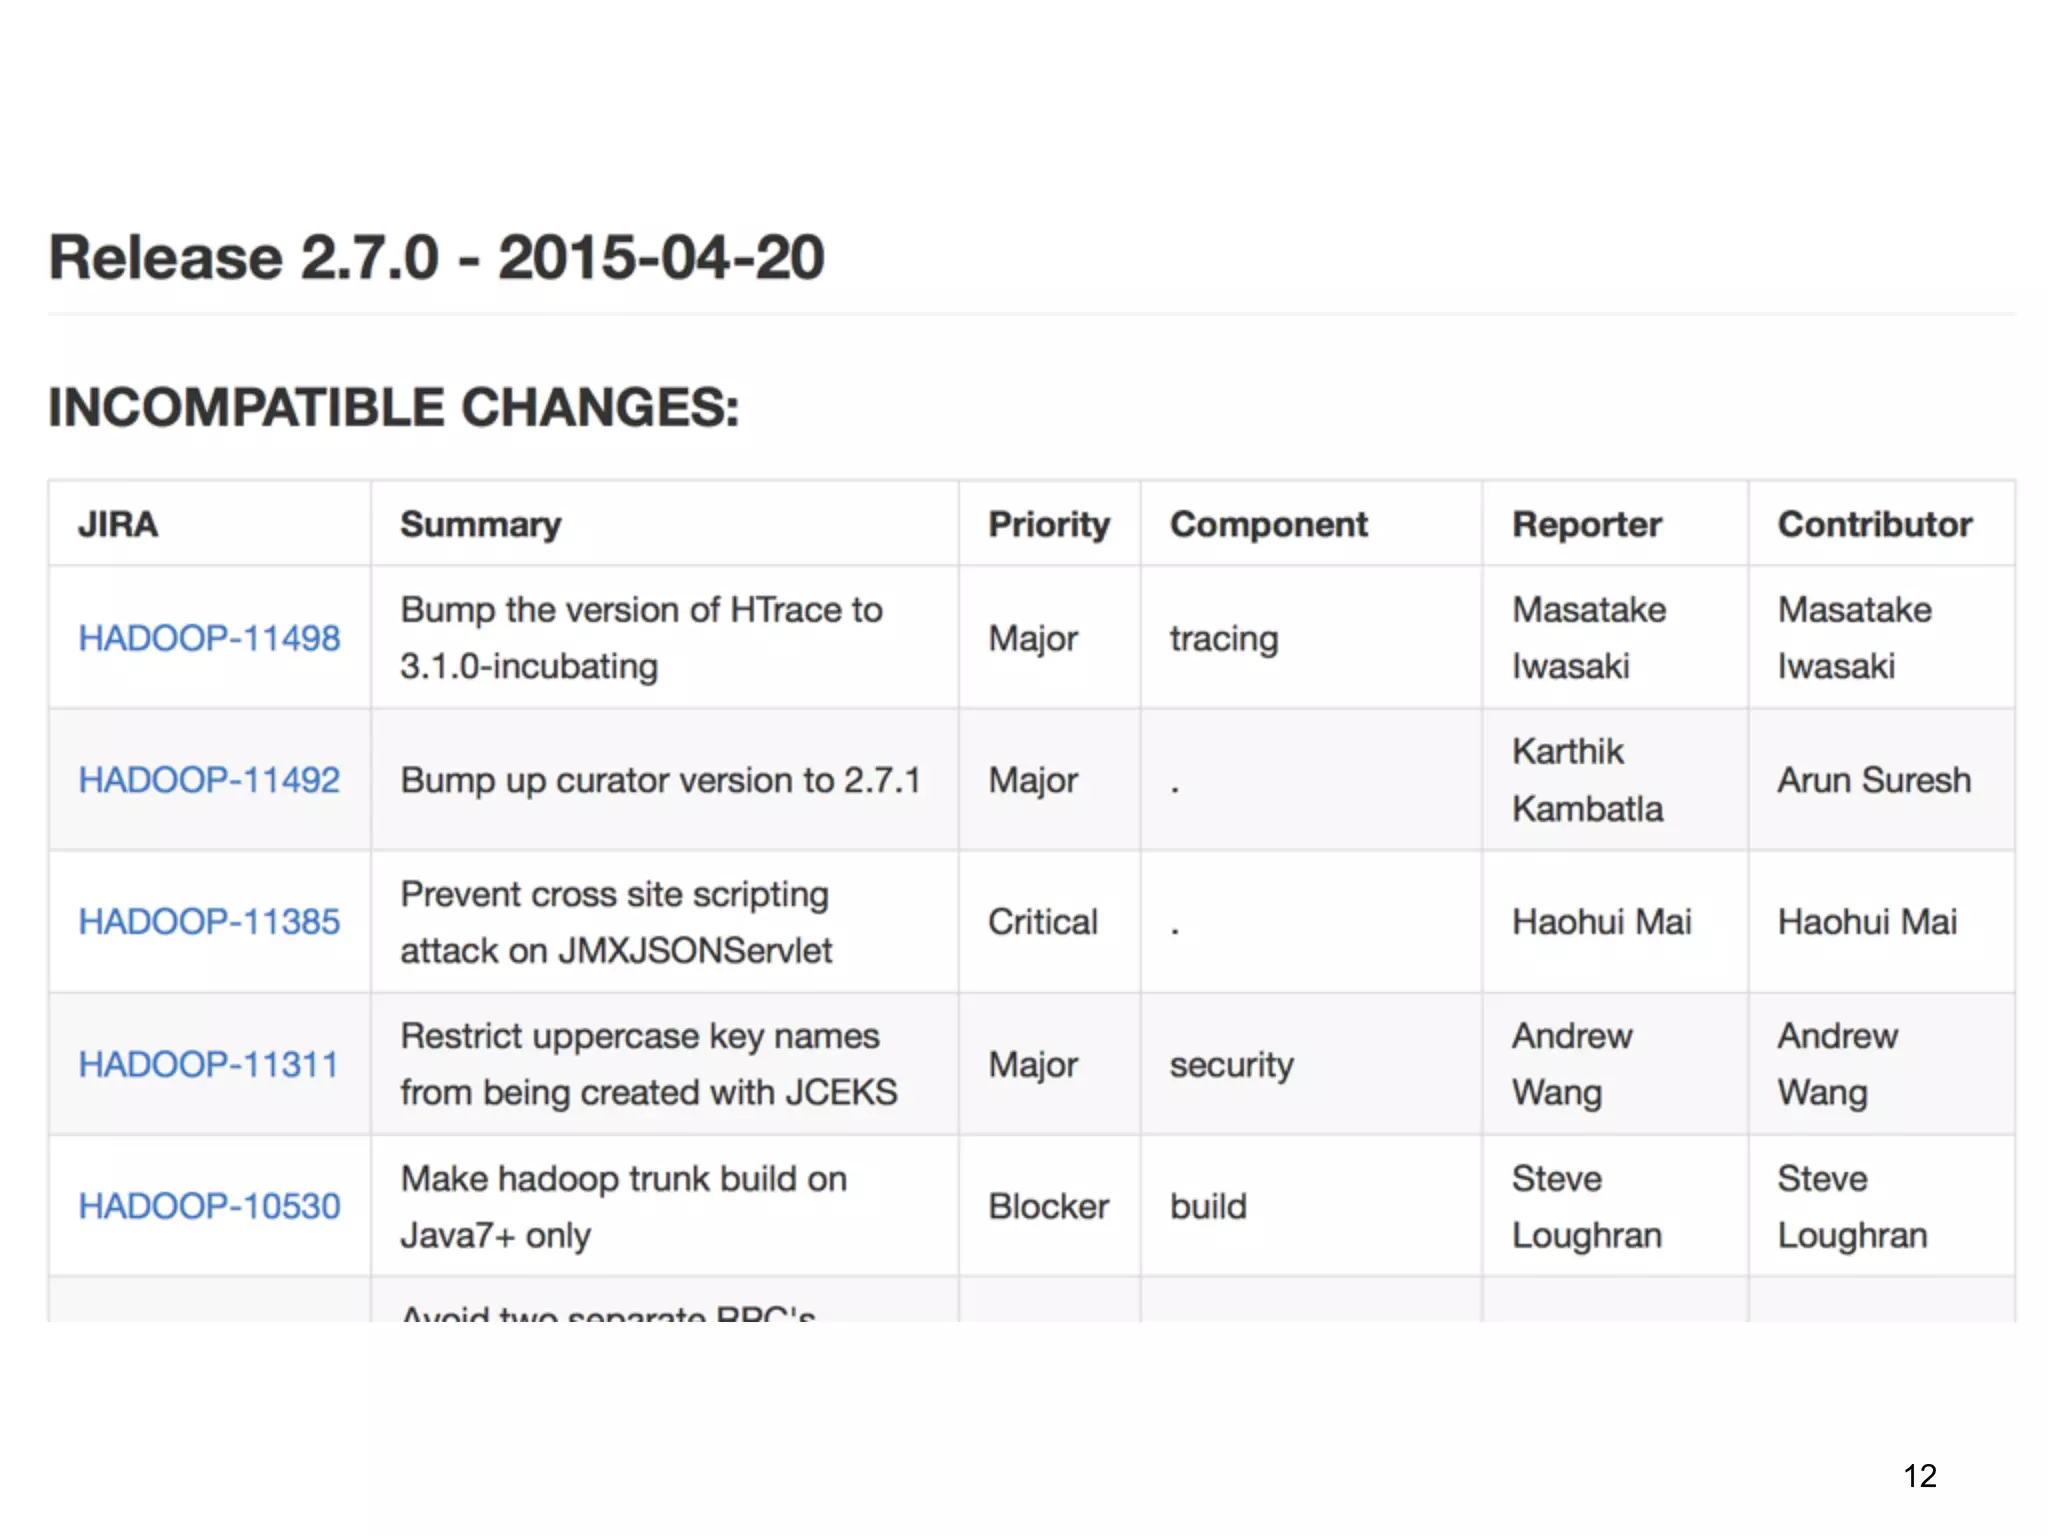Click the Reporter column header
2048x1536 pixels.
tap(1586, 524)
